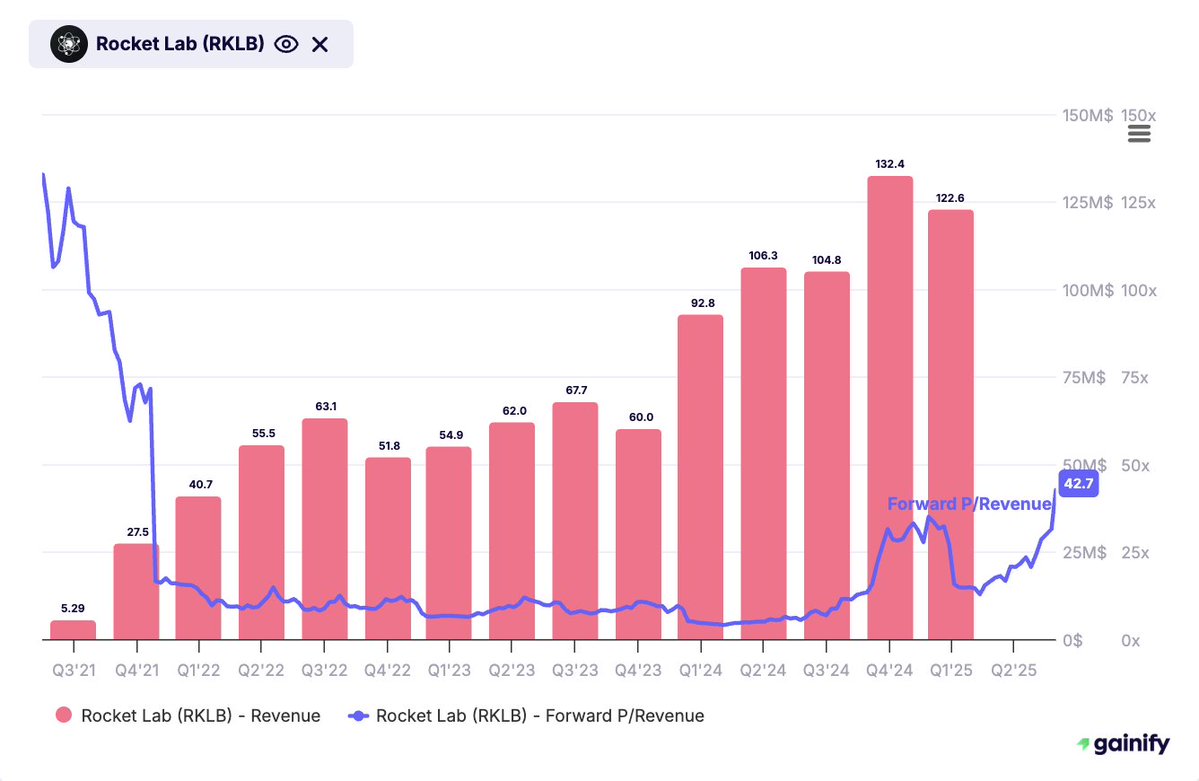Screen dimensions: 1199x781
Task: Toggle Rocket Lab (RKLB) visibility eye
Action: click(286, 44)
